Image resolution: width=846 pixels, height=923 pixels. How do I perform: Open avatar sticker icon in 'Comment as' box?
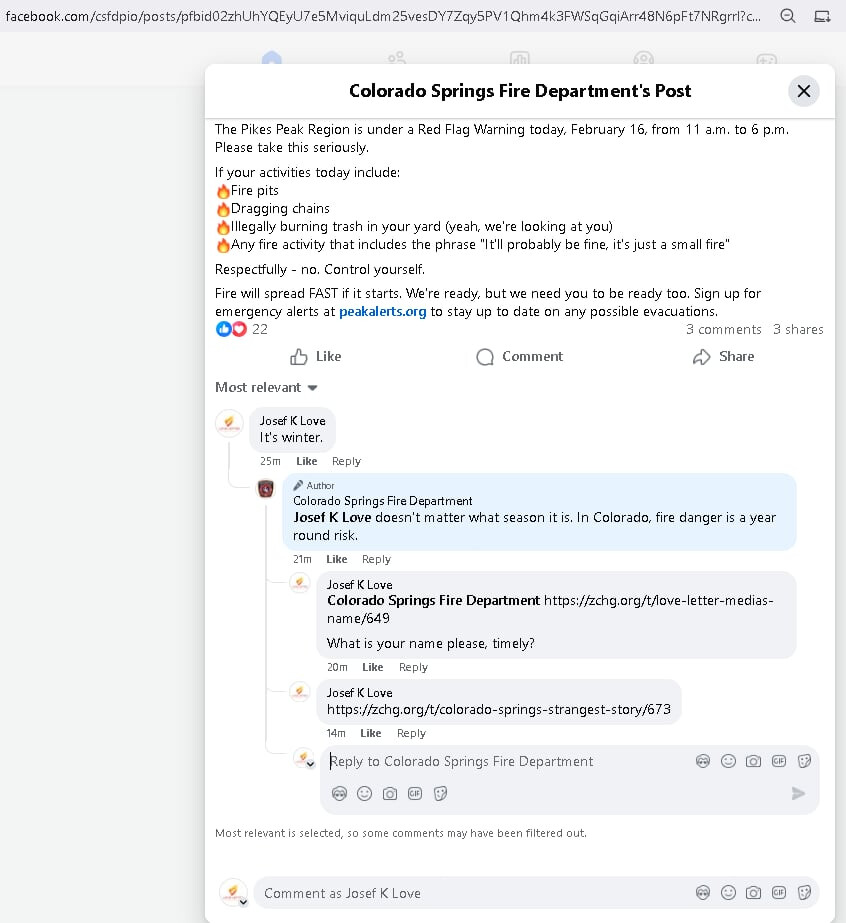[x=703, y=893]
